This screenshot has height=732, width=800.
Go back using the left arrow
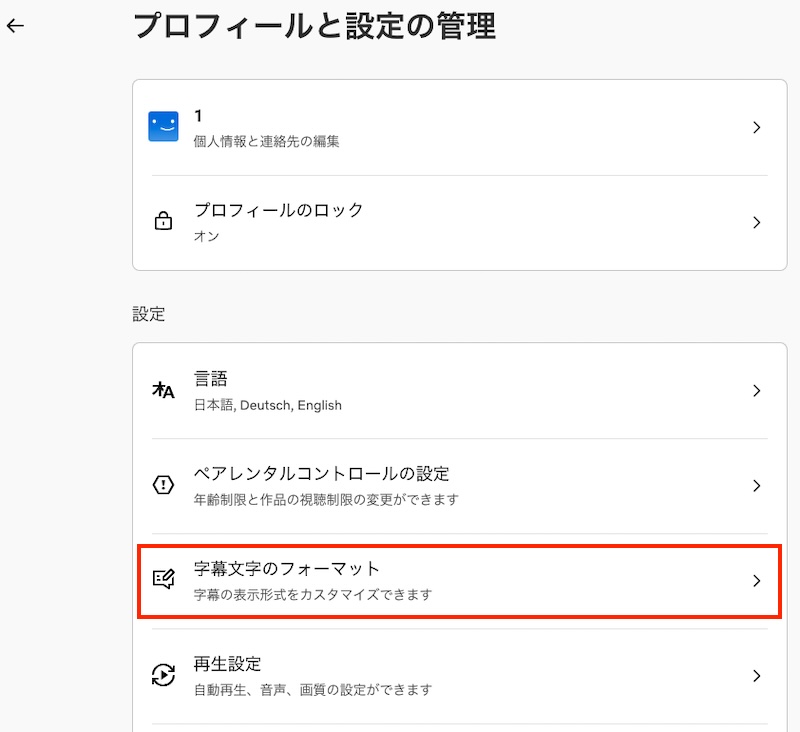point(15,26)
